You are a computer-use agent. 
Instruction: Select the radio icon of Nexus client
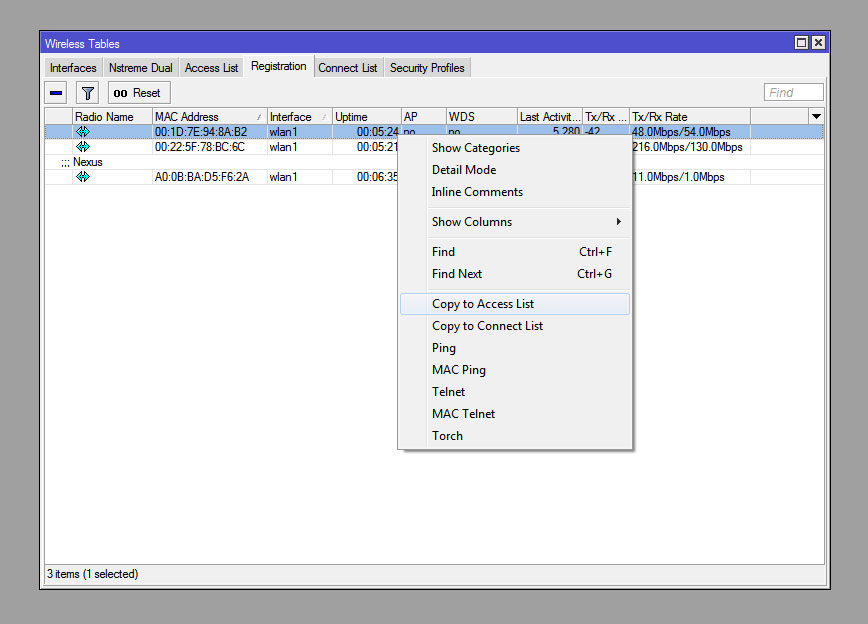[x=83, y=177]
